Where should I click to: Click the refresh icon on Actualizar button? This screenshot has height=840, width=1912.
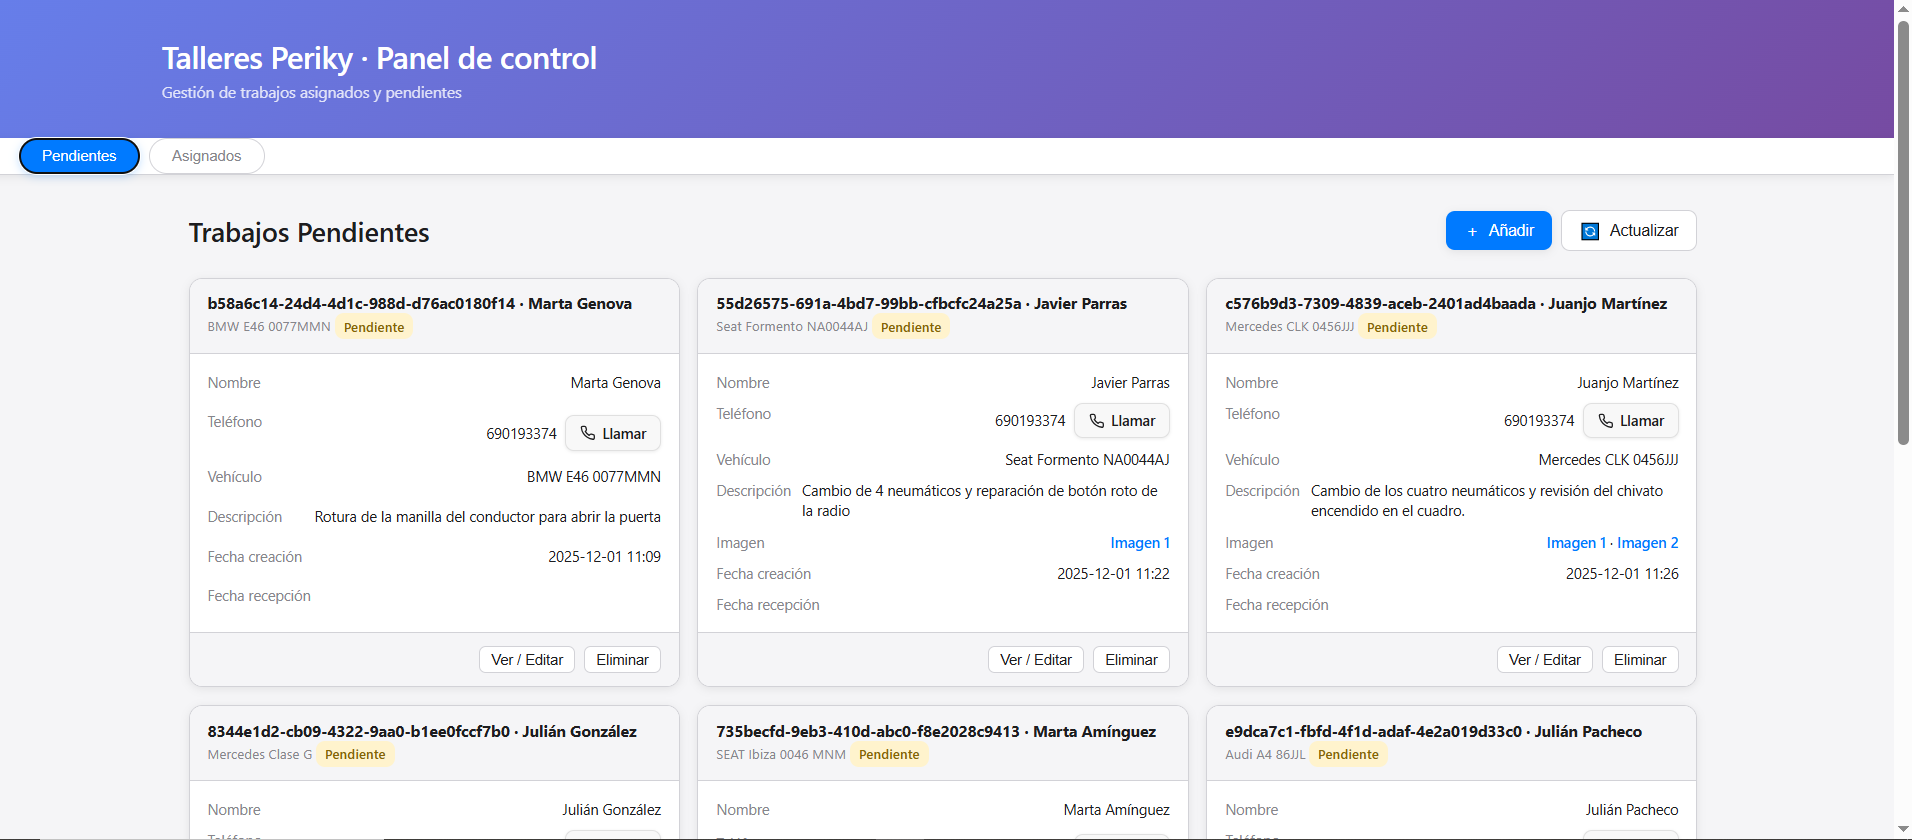1590,231
